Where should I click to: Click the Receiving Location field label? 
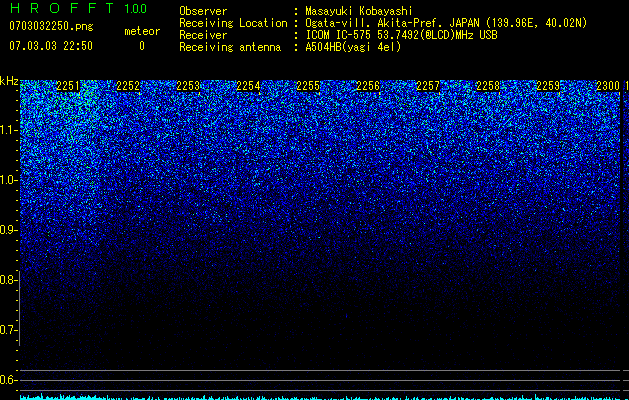(x=233, y=23)
